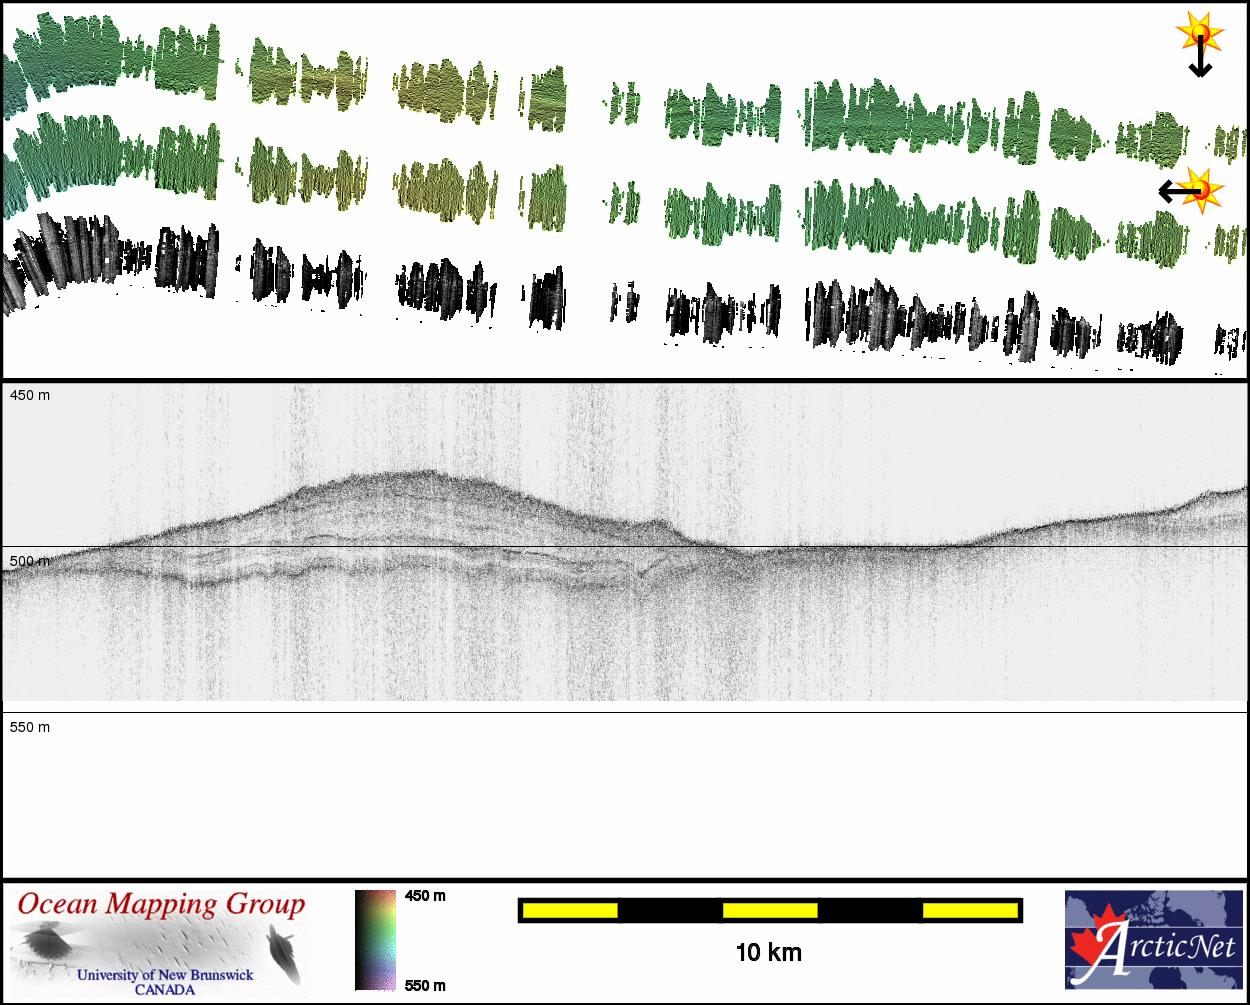1250x1005 pixels.
Task: Click the 450 m depth label on profile
Action: click(30, 396)
